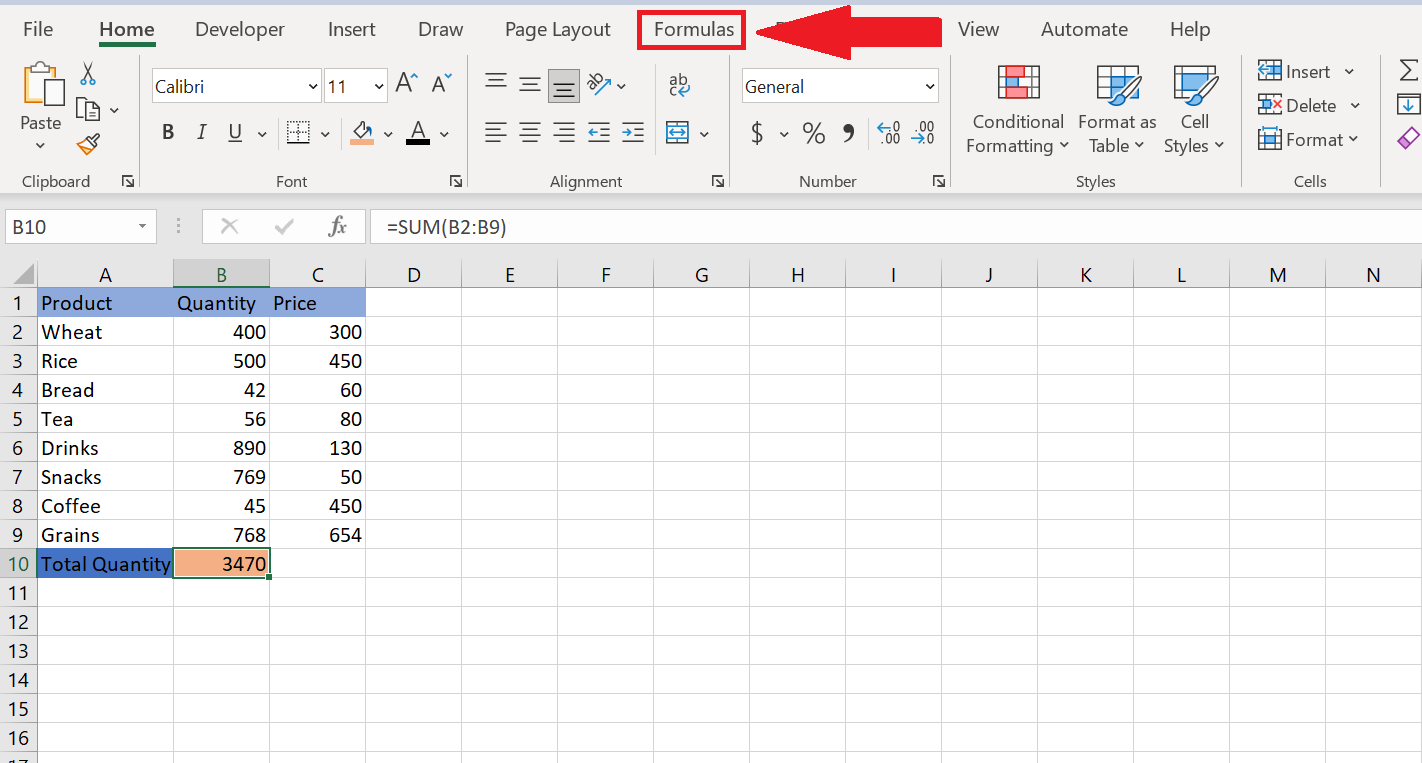Toggle Wrap Text in Alignment group
The width and height of the screenshot is (1422, 763).
tap(679, 86)
